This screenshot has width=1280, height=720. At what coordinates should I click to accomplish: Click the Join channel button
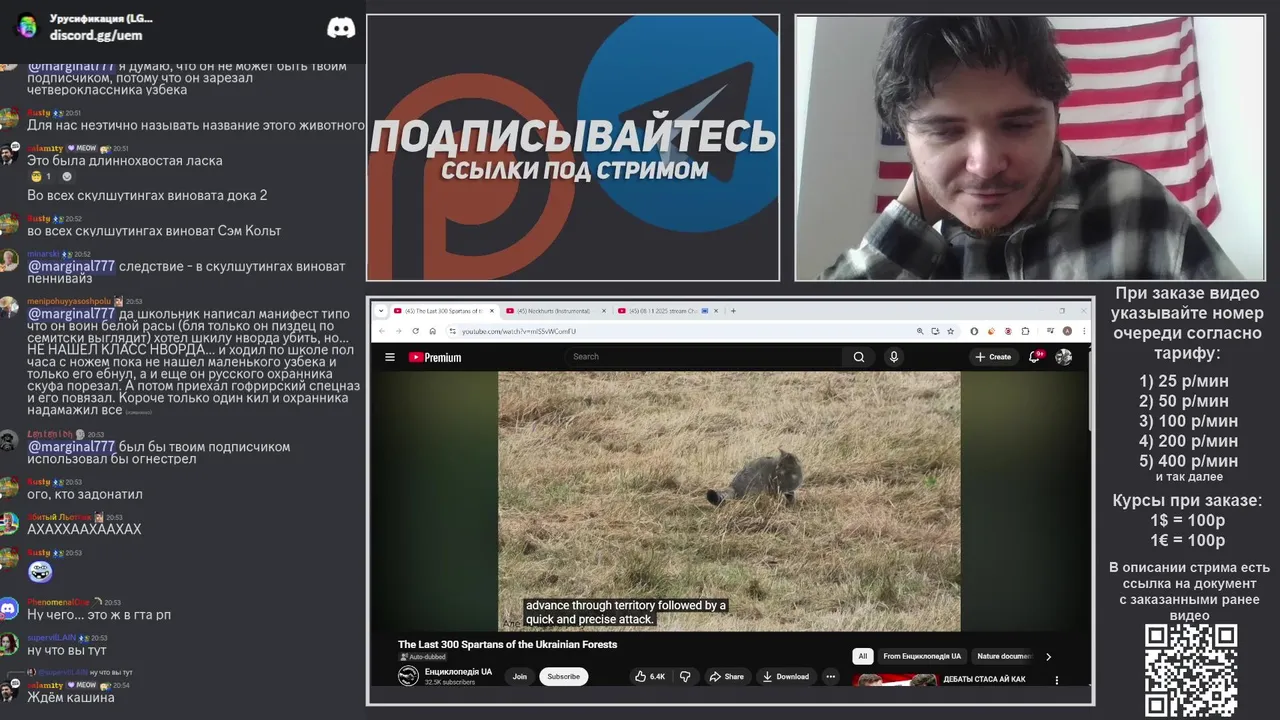coord(520,677)
